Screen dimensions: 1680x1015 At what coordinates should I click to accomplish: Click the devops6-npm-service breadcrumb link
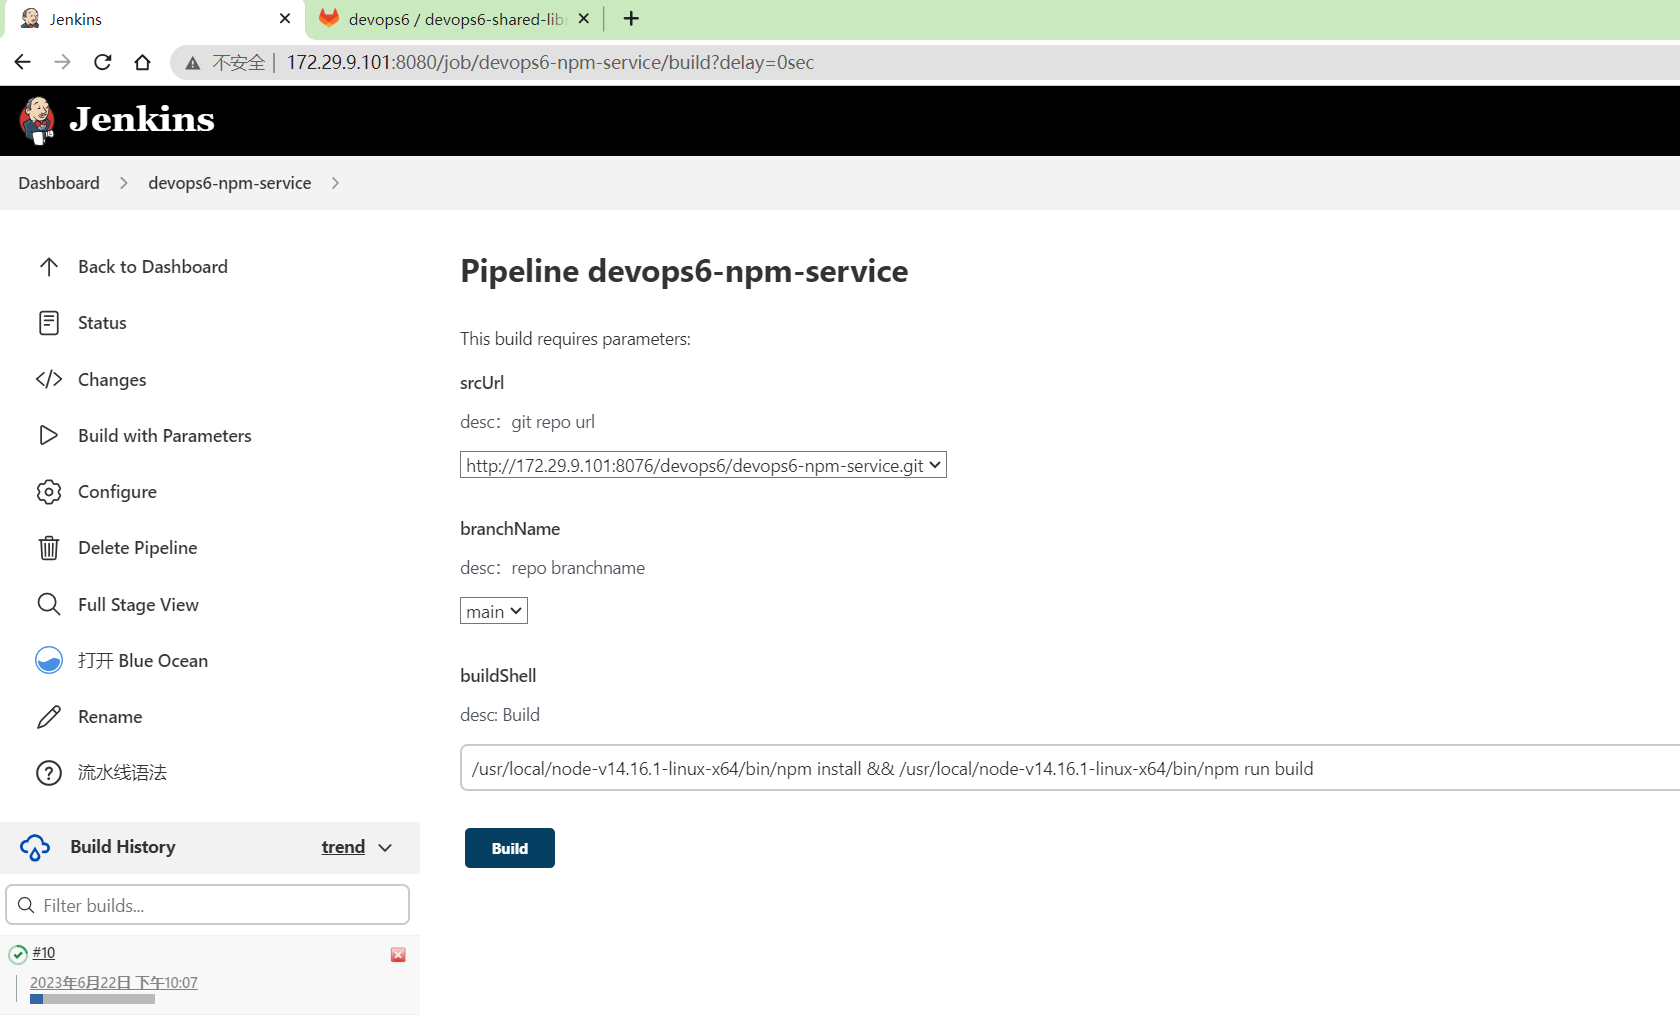click(x=230, y=183)
